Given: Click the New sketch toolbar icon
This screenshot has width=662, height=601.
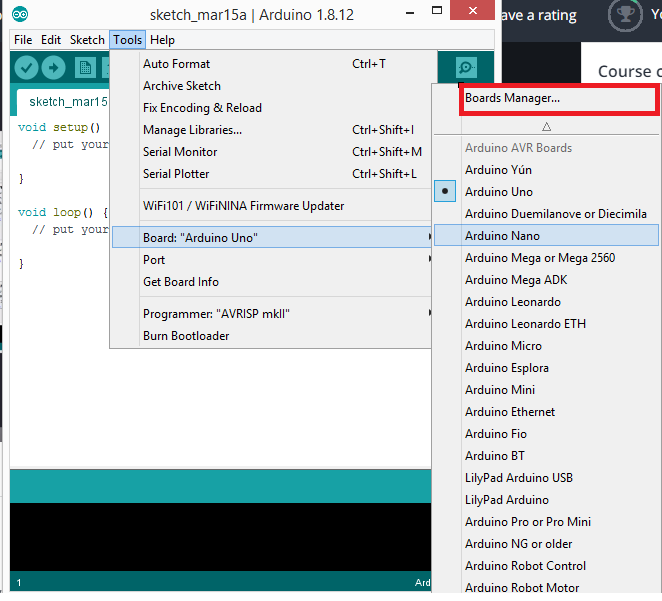Looking at the screenshot, I should coord(85,68).
